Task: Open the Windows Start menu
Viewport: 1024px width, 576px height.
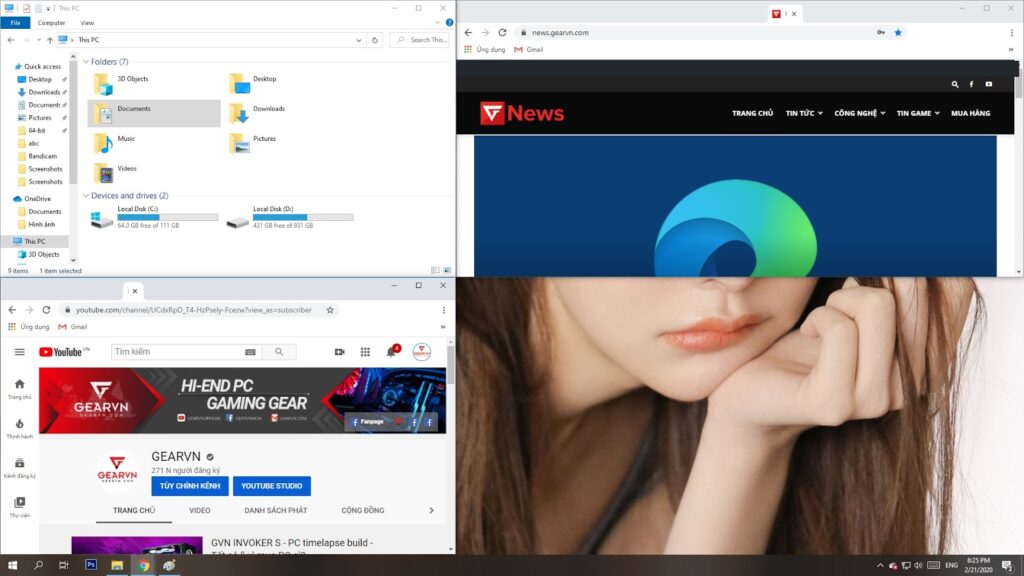Action: click(12, 565)
